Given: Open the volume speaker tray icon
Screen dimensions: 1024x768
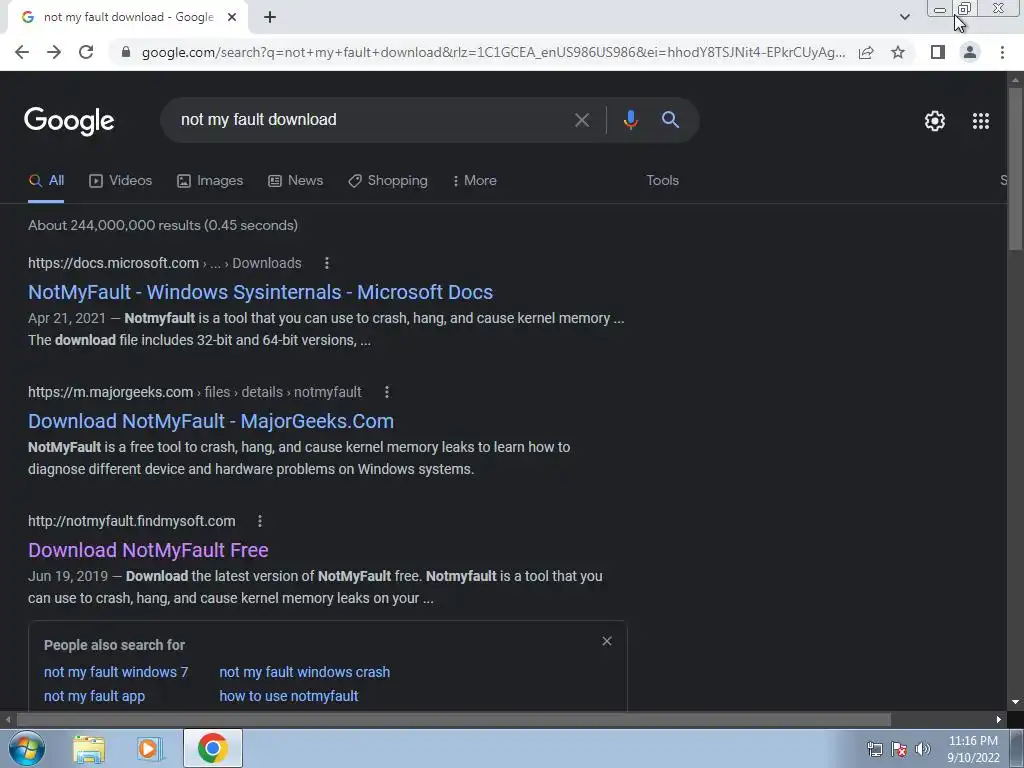Looking at the screenshot, I should coord(923,749).
